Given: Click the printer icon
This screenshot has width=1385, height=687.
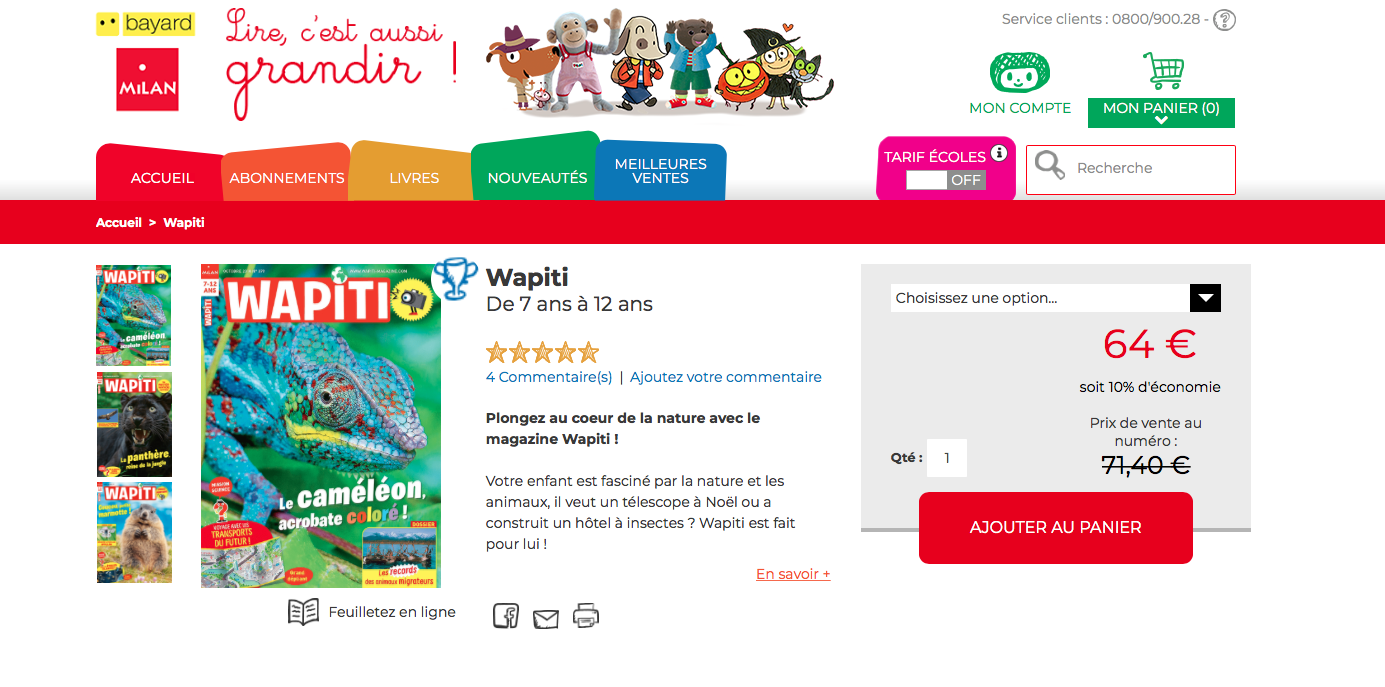Looking at the screenshot, I should [586, 616].
